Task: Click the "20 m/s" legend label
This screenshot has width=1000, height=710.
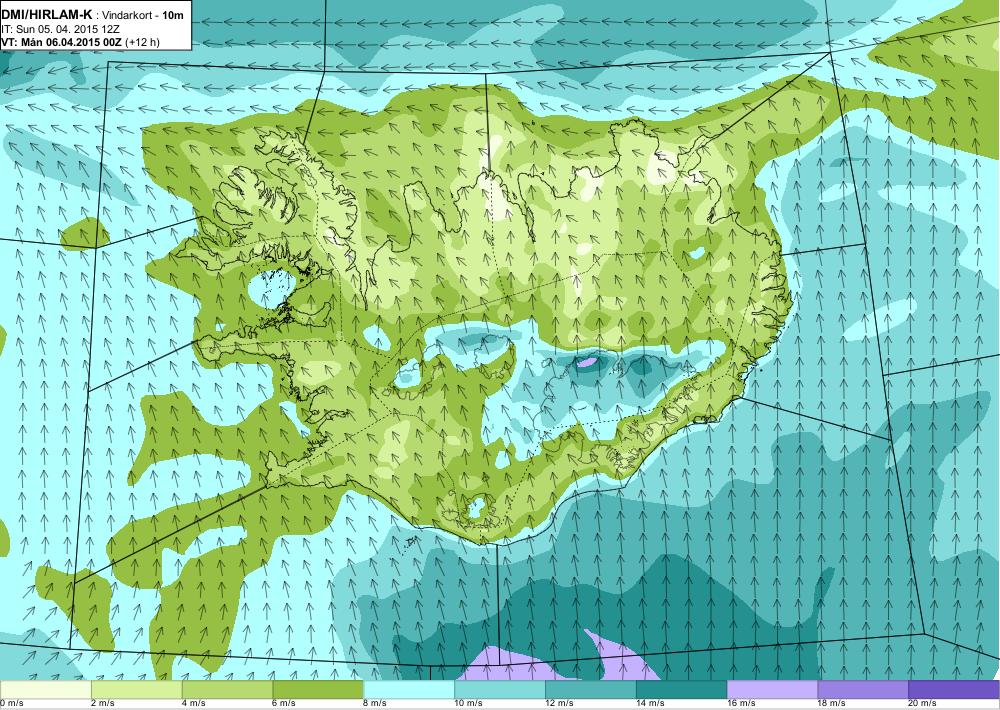Action: point(923,704)
